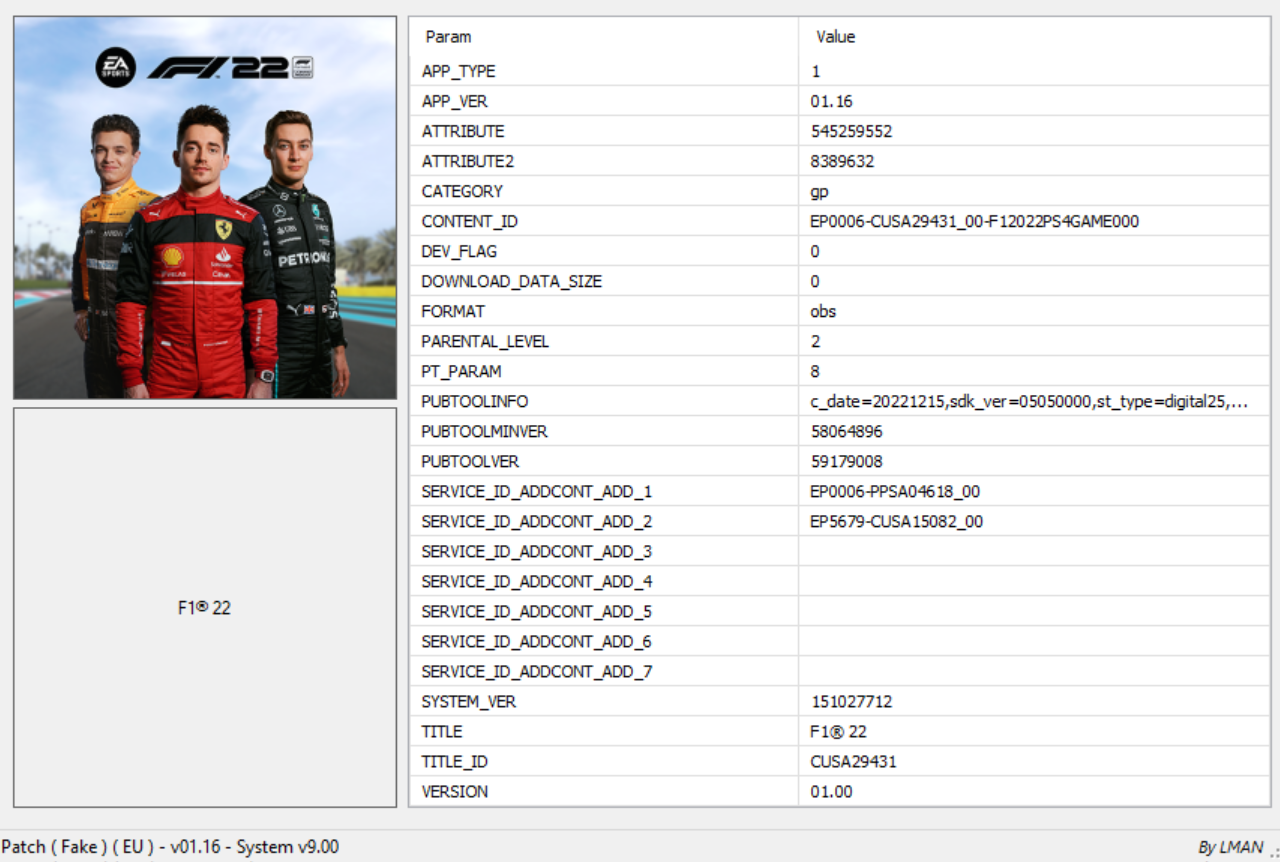Select the ATTRIBUTE2 parameter name
This screenshot has width=1280, height=862.
click(x=467, y=161)
